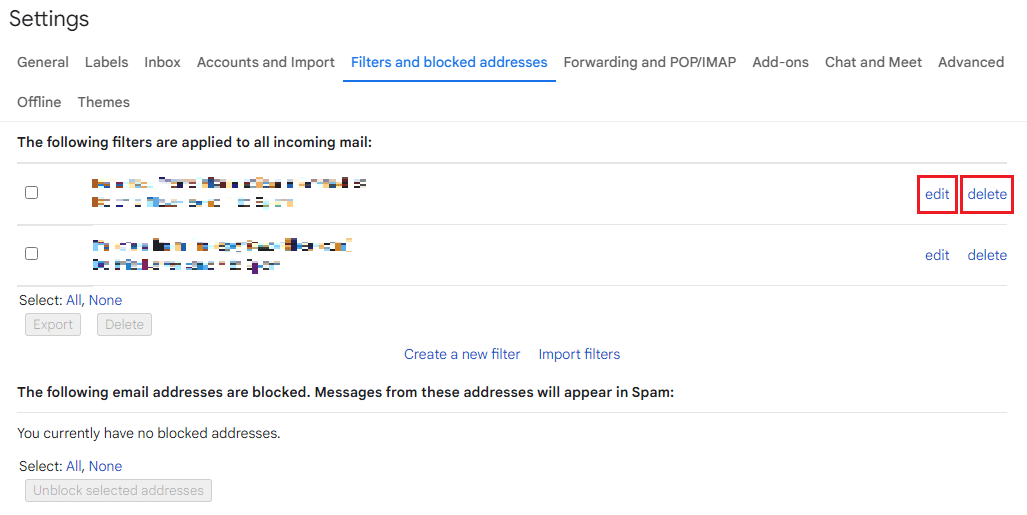The width and height of the screenshot is (1027, 515).
Task: Select Filters and blocked addresses tab
Action: [449, 62]
